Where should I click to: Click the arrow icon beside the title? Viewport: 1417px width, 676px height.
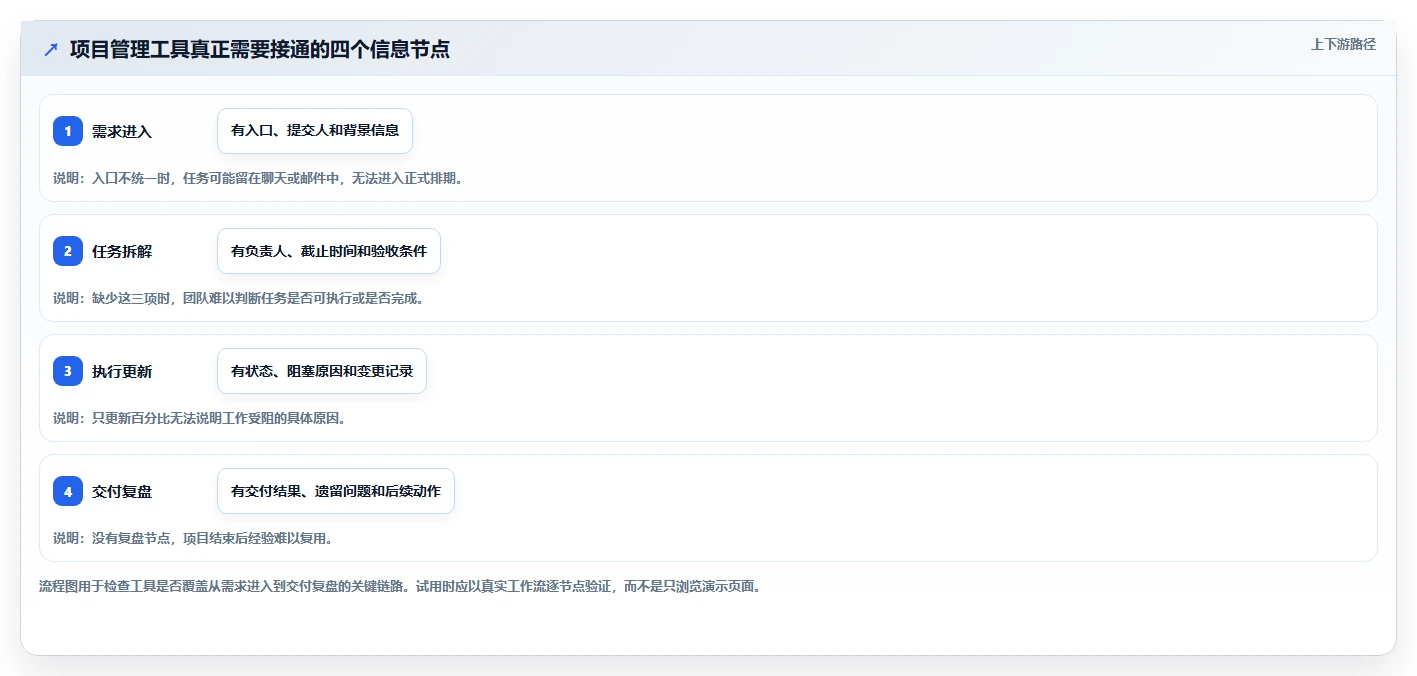coord(51,50)
